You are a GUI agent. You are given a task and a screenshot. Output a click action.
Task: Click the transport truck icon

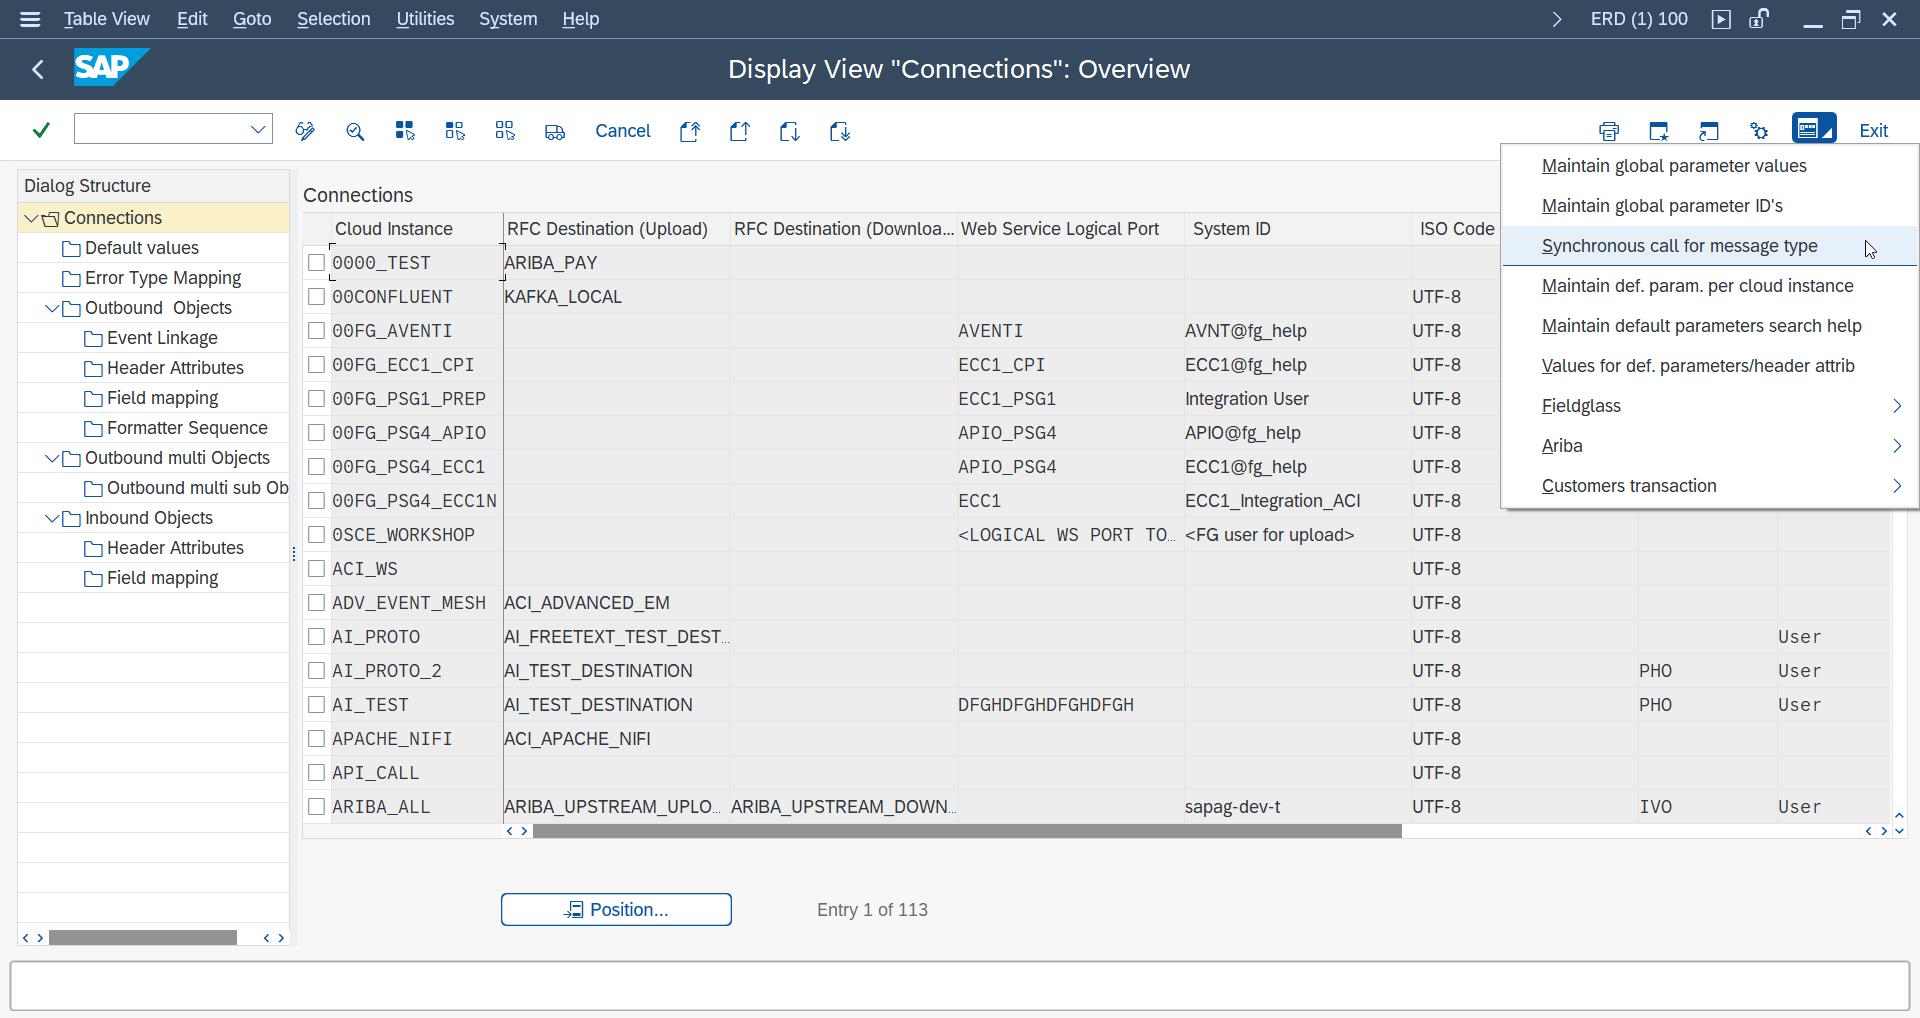click(555, 131)
